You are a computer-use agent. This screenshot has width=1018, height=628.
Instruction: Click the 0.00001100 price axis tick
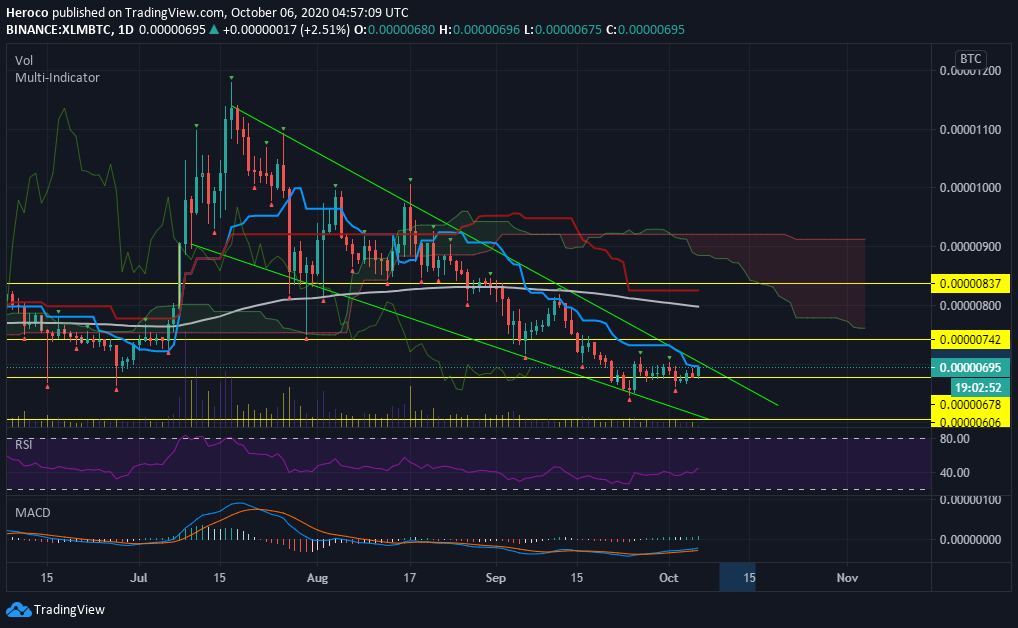970,130
